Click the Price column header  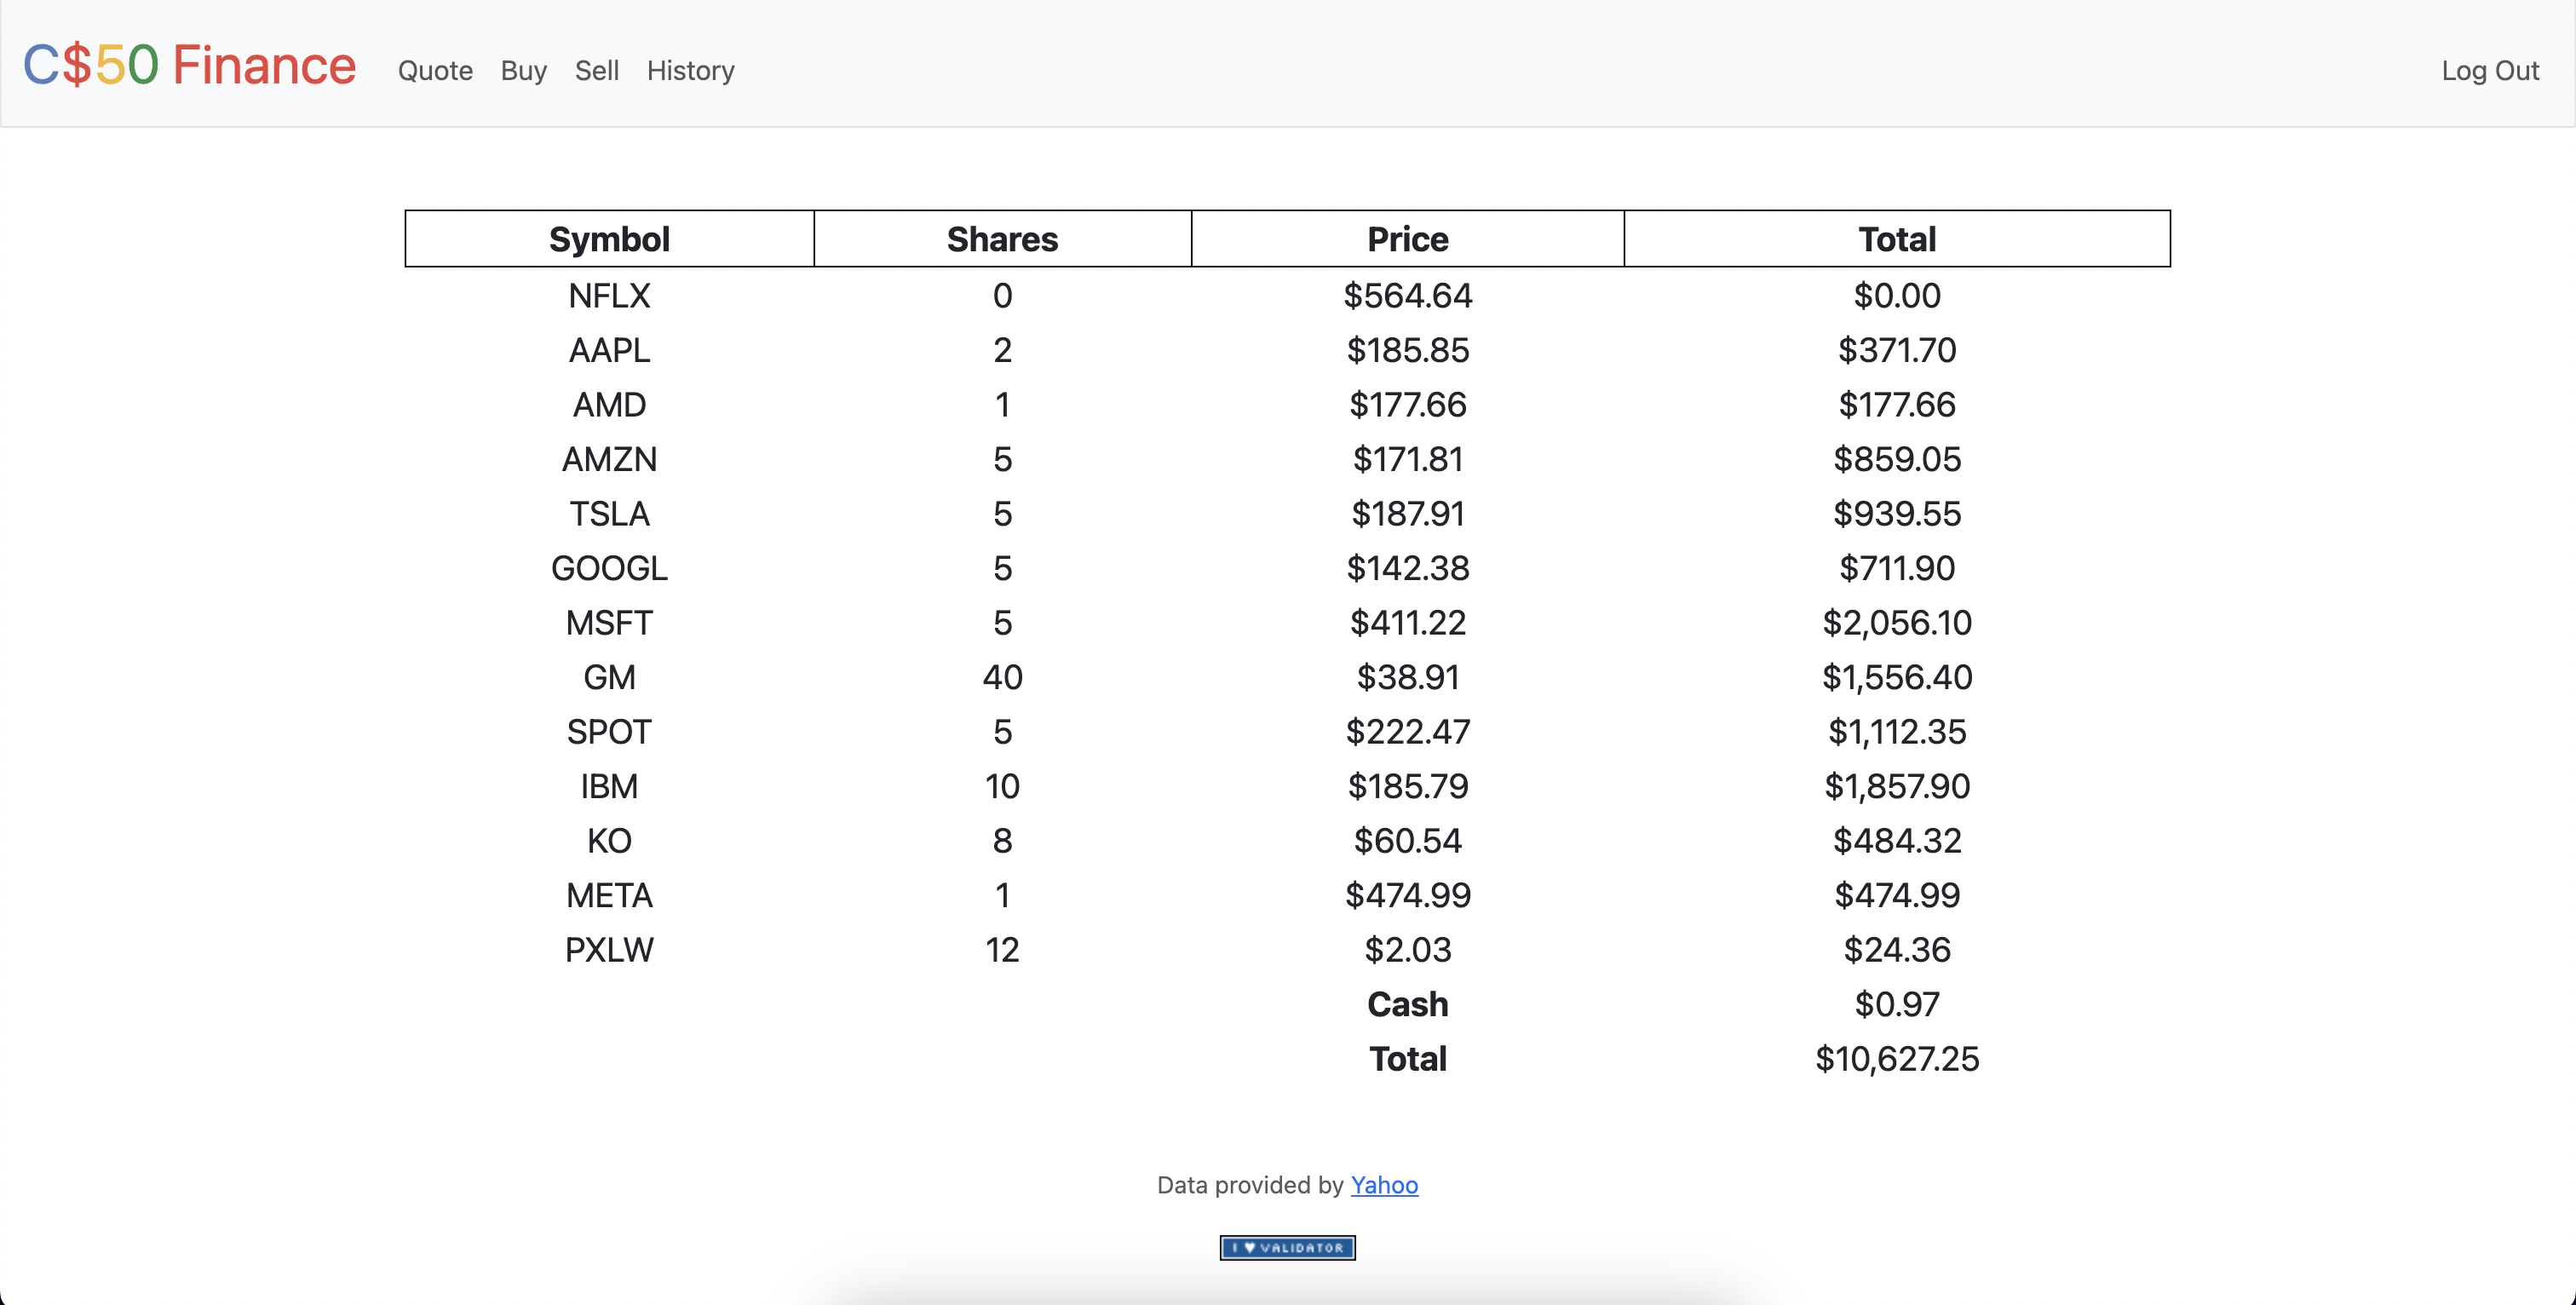(1407, 239)
